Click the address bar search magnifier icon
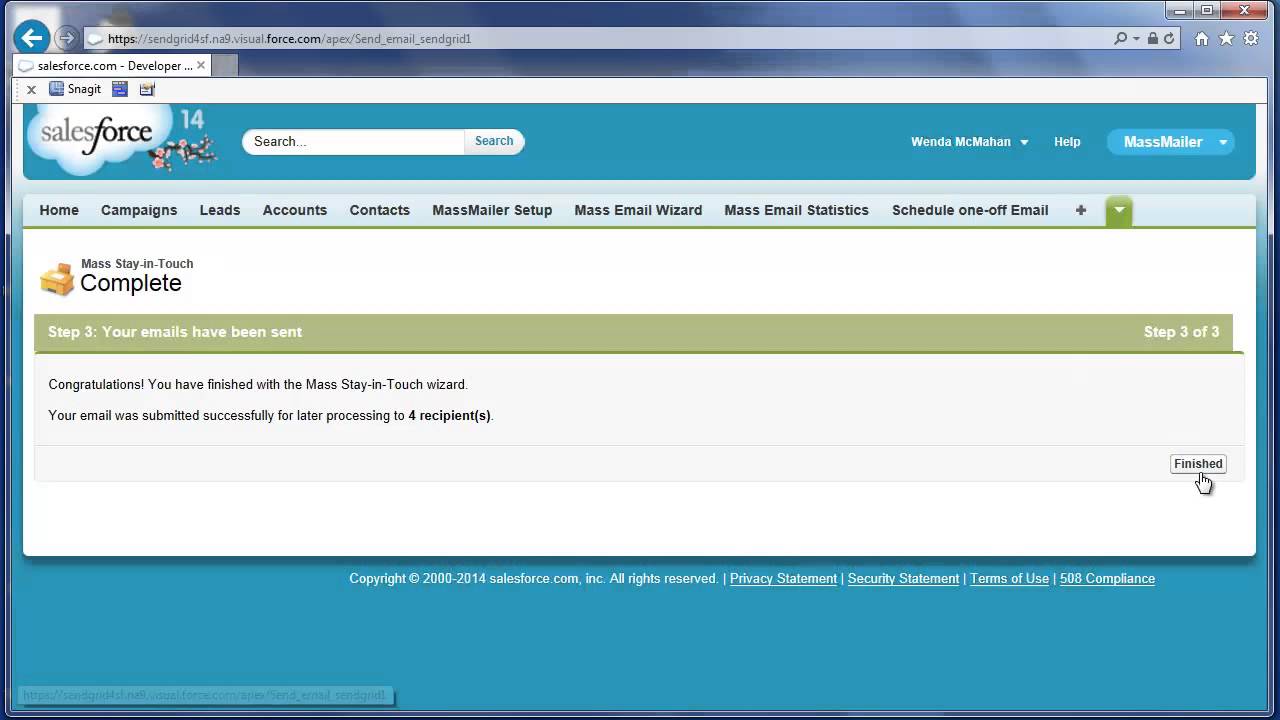Image resolution: width=1280 pixels, height=720 pixels. (x=1121, y=39)
